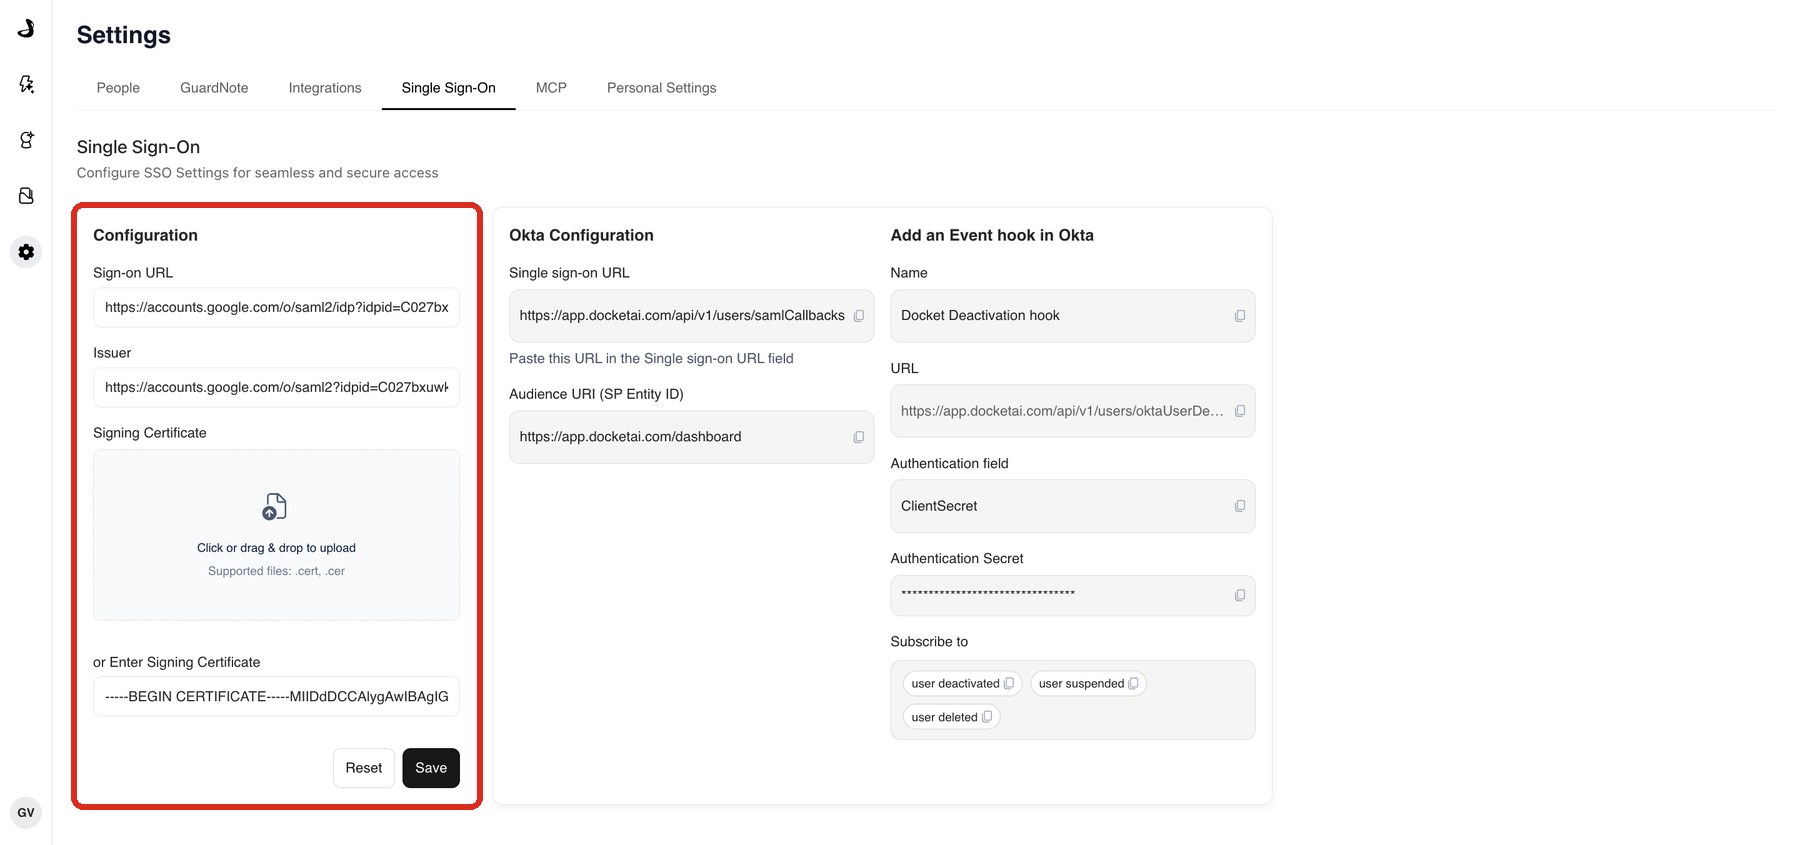The image size is (1800, 845).
Task: Copy the user deactivated event
Action: [x=1009, y=684]
